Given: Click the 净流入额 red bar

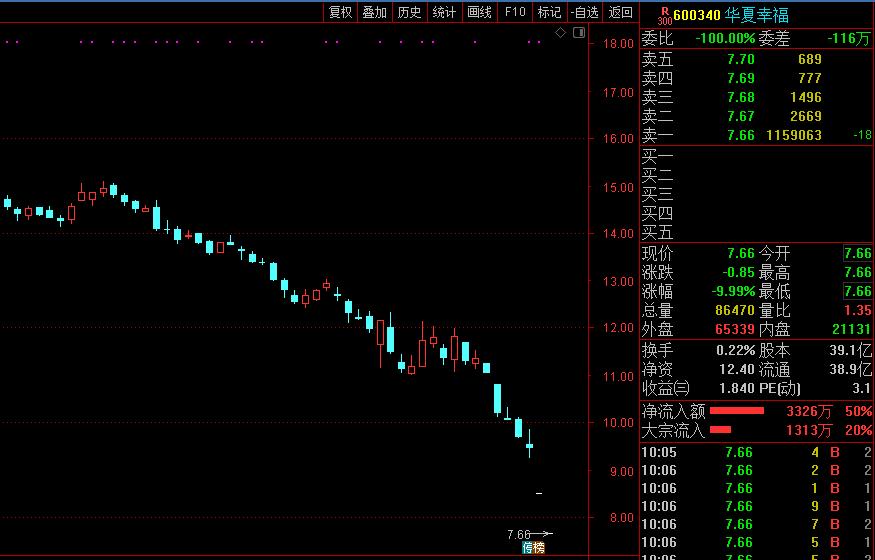Looking at the screenshot, I should 737,411.
